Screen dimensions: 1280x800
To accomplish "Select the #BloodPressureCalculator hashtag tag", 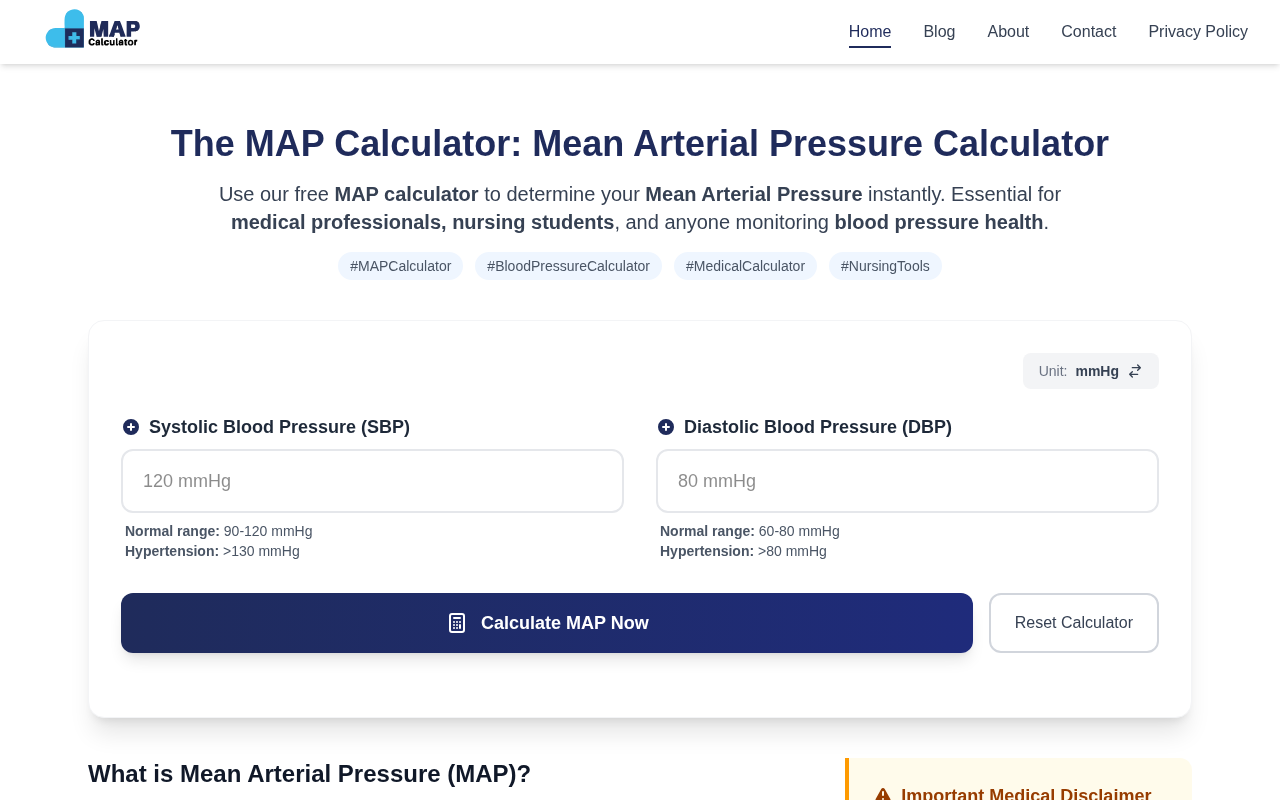I will coord(568,266).
